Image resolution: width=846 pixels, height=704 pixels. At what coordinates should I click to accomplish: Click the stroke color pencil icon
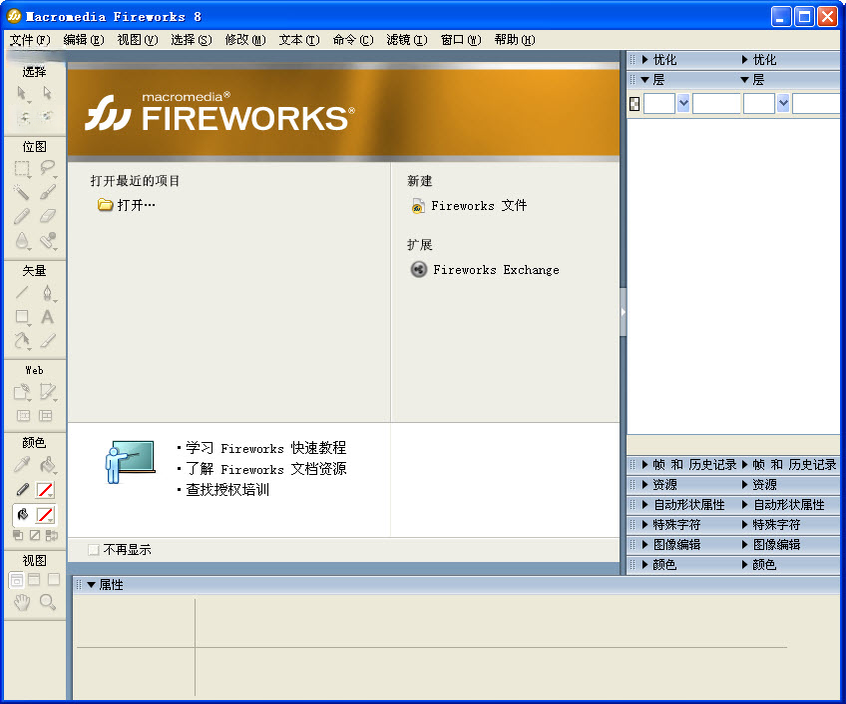(22, 490)
